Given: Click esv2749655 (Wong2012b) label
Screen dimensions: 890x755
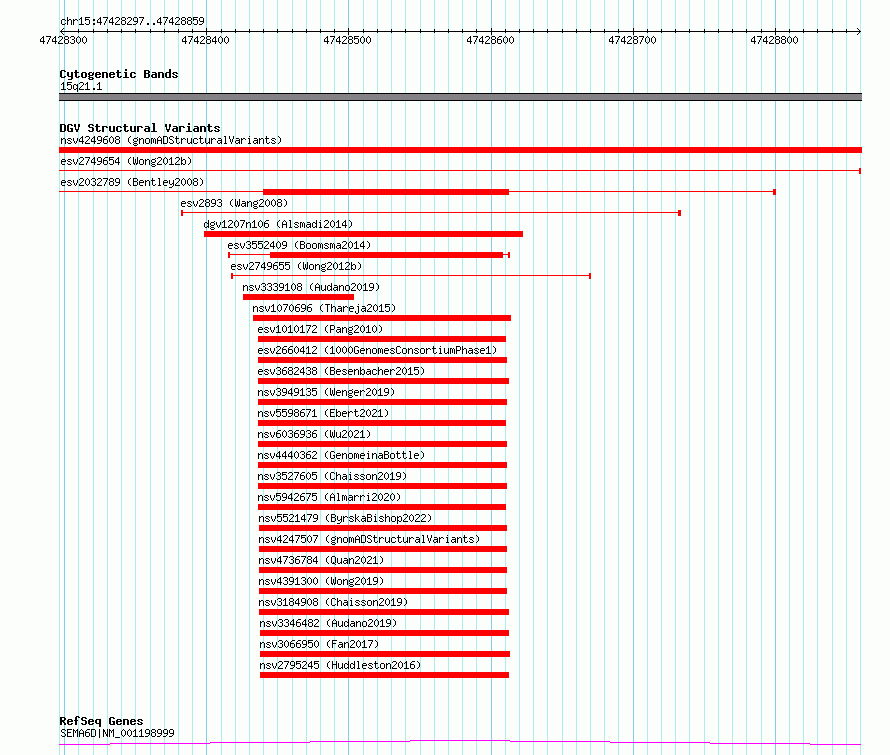Looking at the screenshot, I should pos(296,266).
